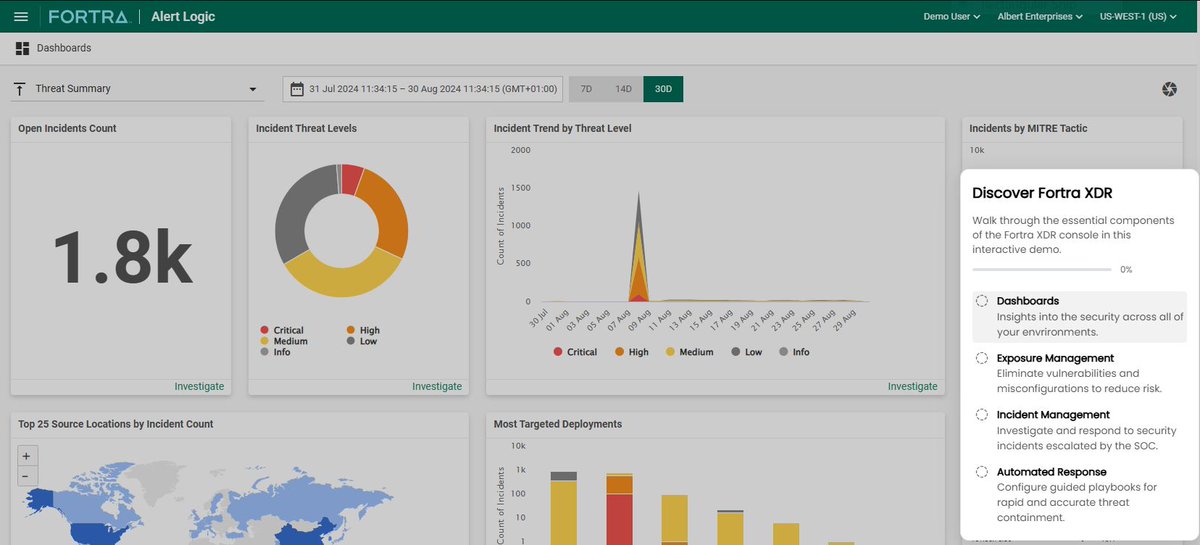Toggle High series in trend chart legend
The width and height of the screenshot is (1200, 545).
click(x=632, y=352)
